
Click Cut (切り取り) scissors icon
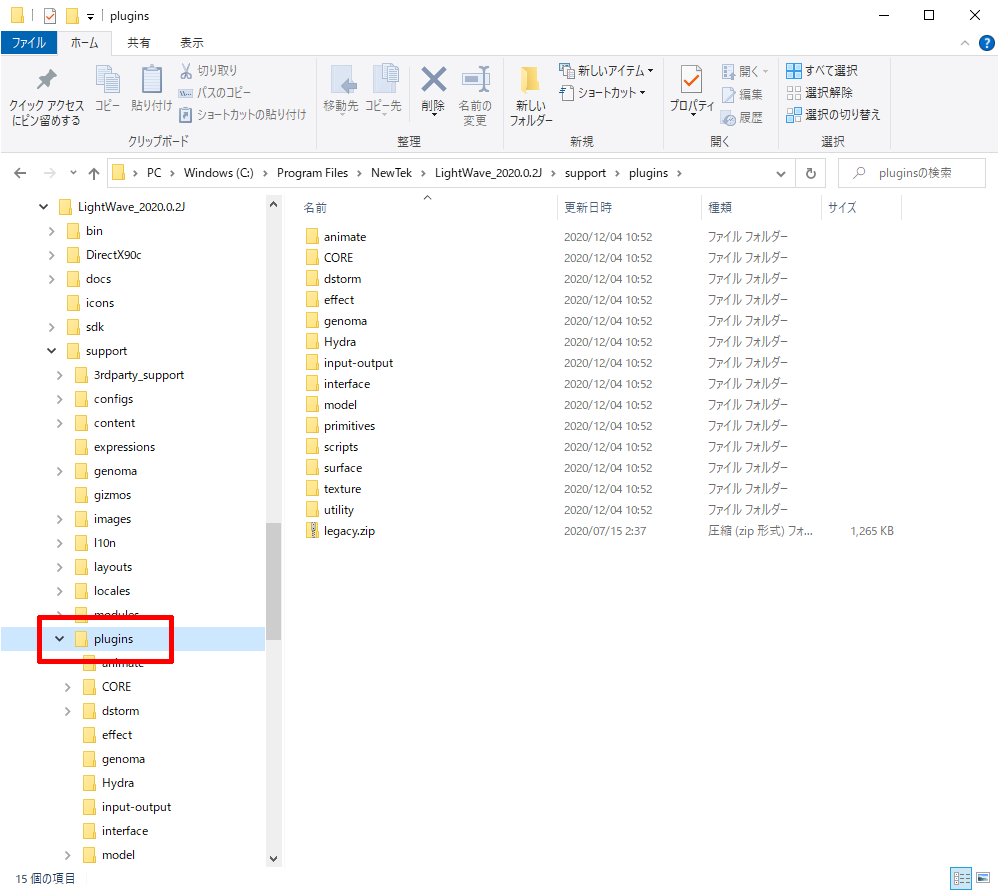coord(186,71)
